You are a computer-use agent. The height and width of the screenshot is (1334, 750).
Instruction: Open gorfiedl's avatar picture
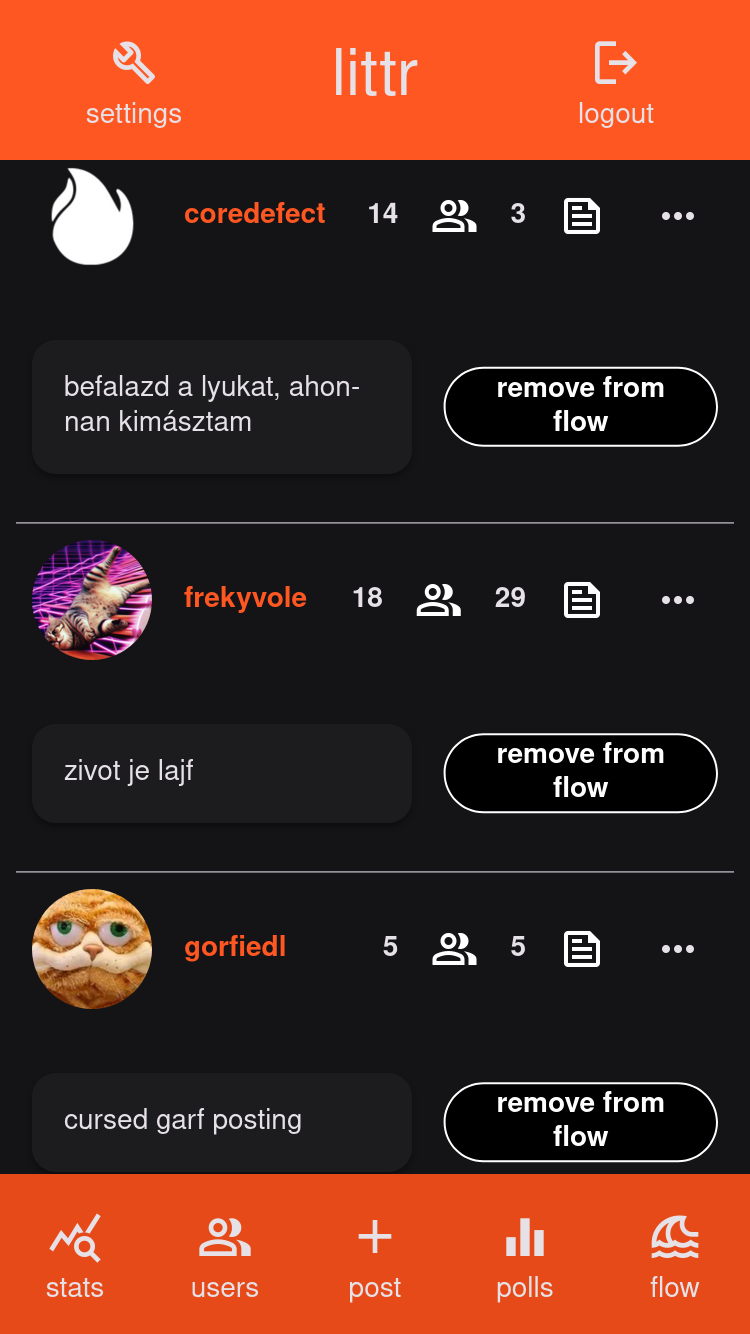pos(92,949)
